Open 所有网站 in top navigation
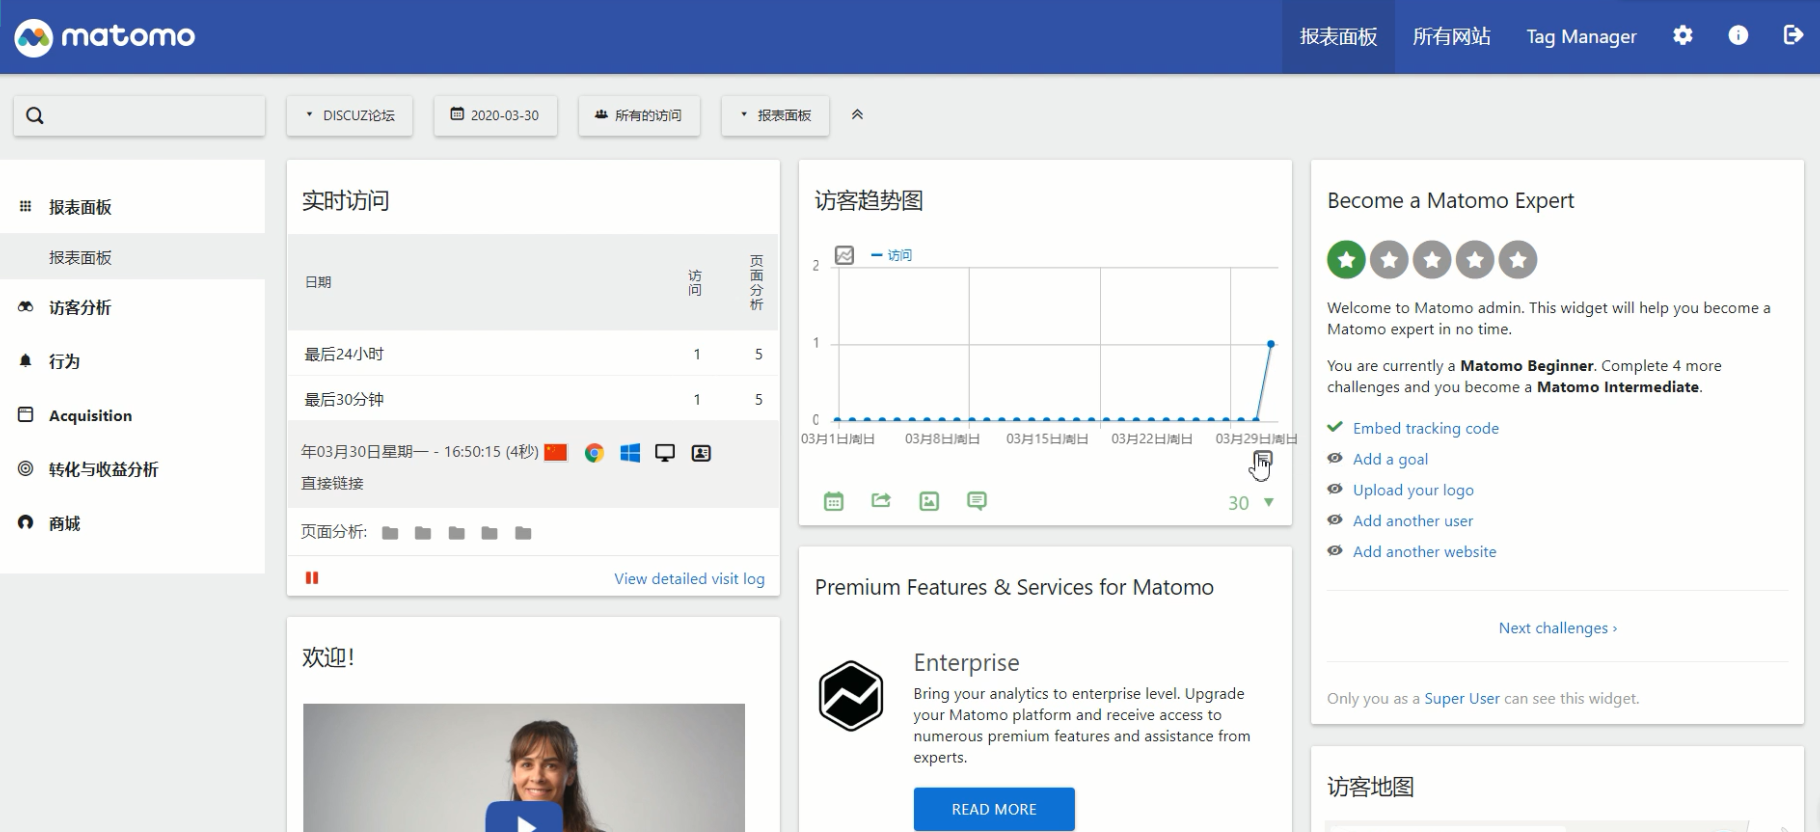The height and width of the screenshot is (832, 1820). pos(1451,37)
